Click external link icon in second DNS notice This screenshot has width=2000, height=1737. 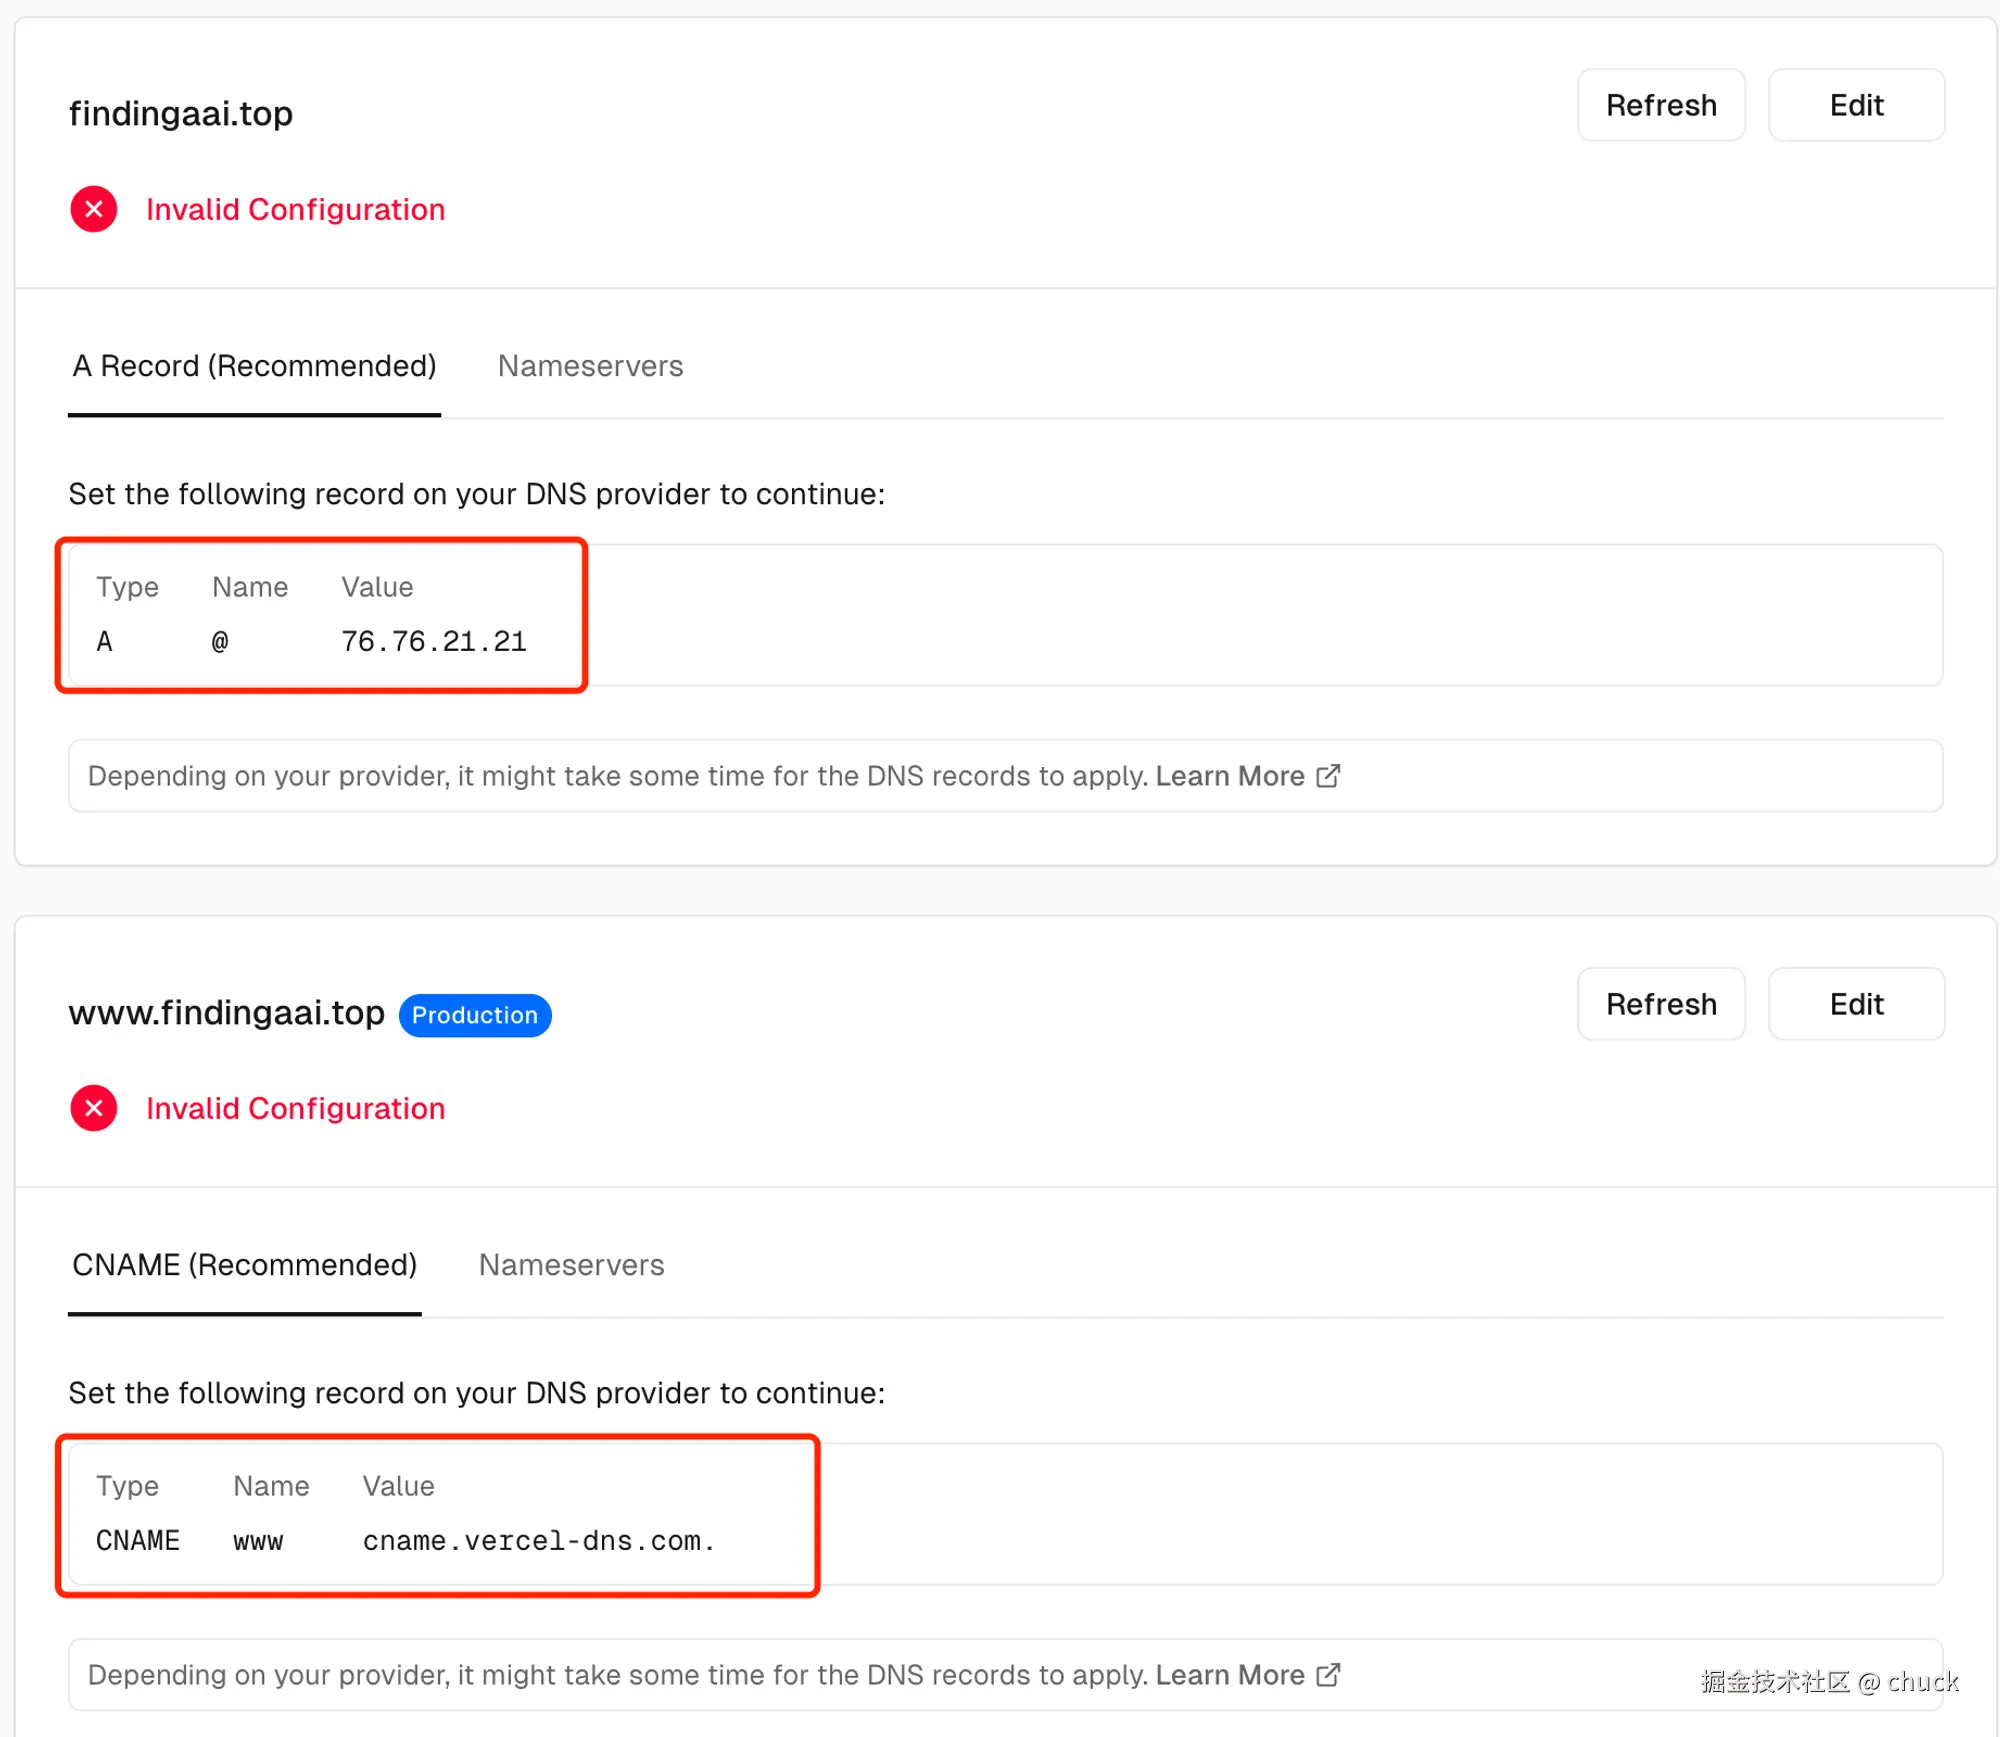(x=1328, y=1674)
